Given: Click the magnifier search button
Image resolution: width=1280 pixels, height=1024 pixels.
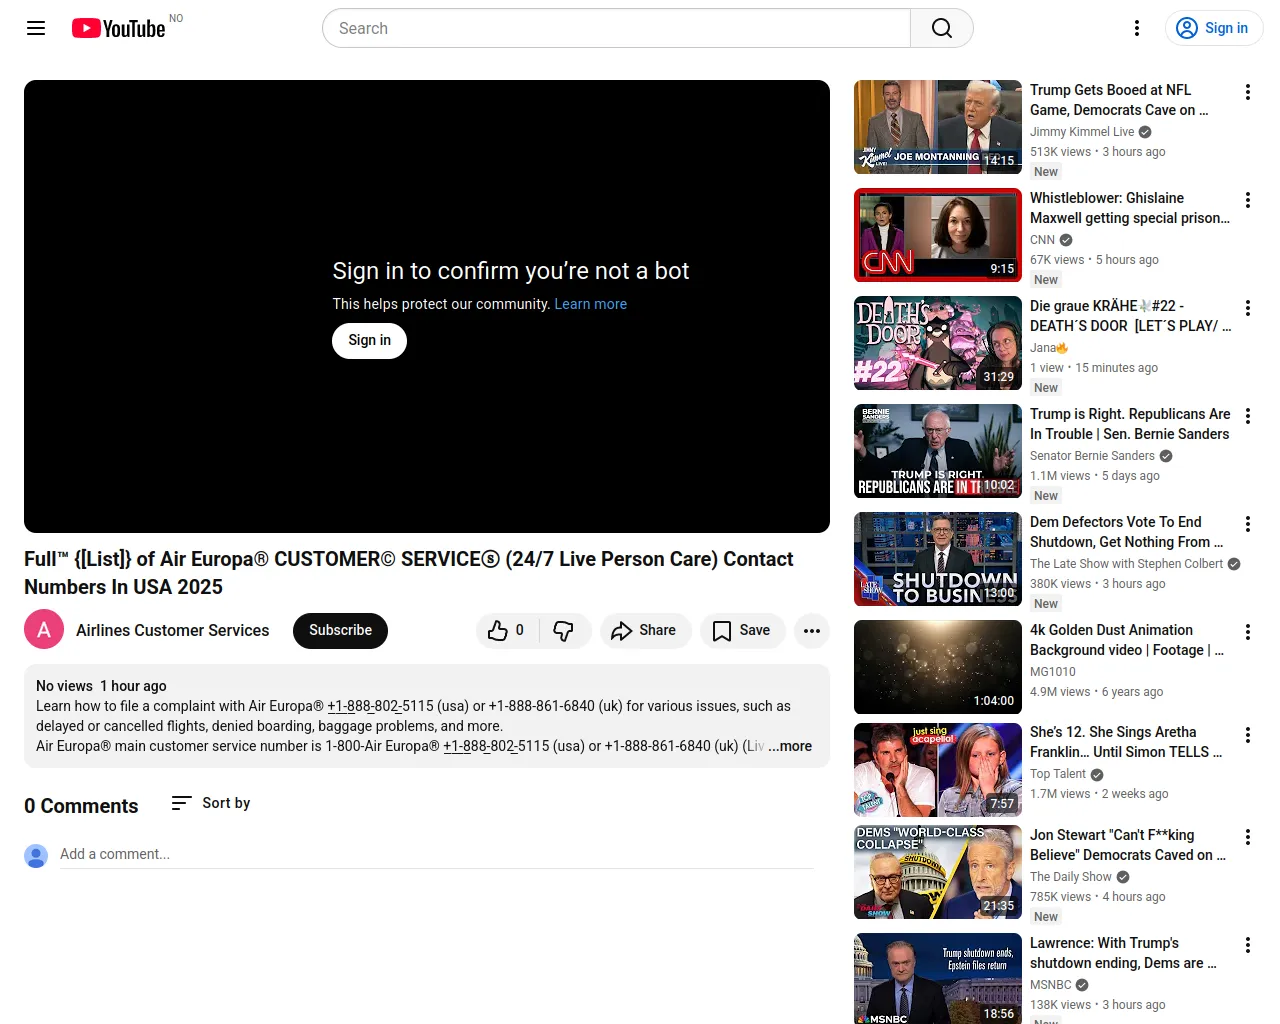Looking at the screenshot, I should pos(942,28).
